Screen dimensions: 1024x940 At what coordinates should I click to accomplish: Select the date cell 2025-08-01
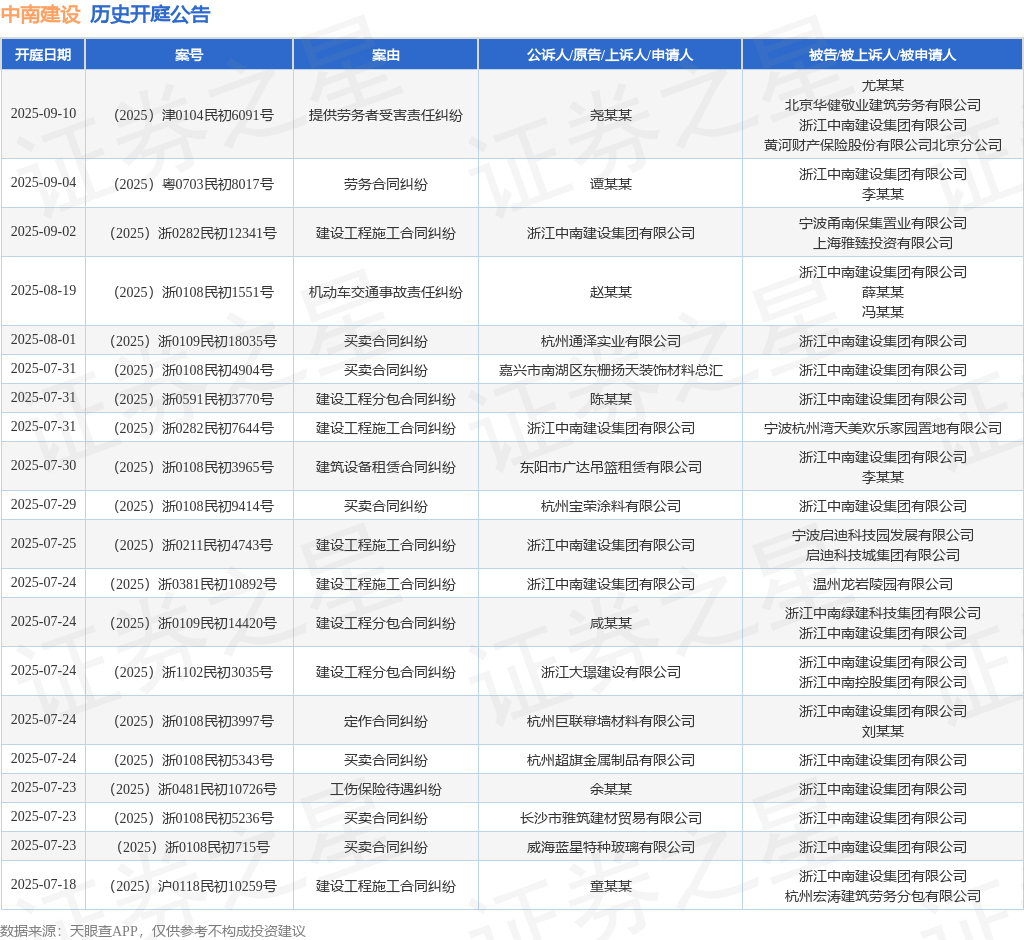click(x=43, y=340)
